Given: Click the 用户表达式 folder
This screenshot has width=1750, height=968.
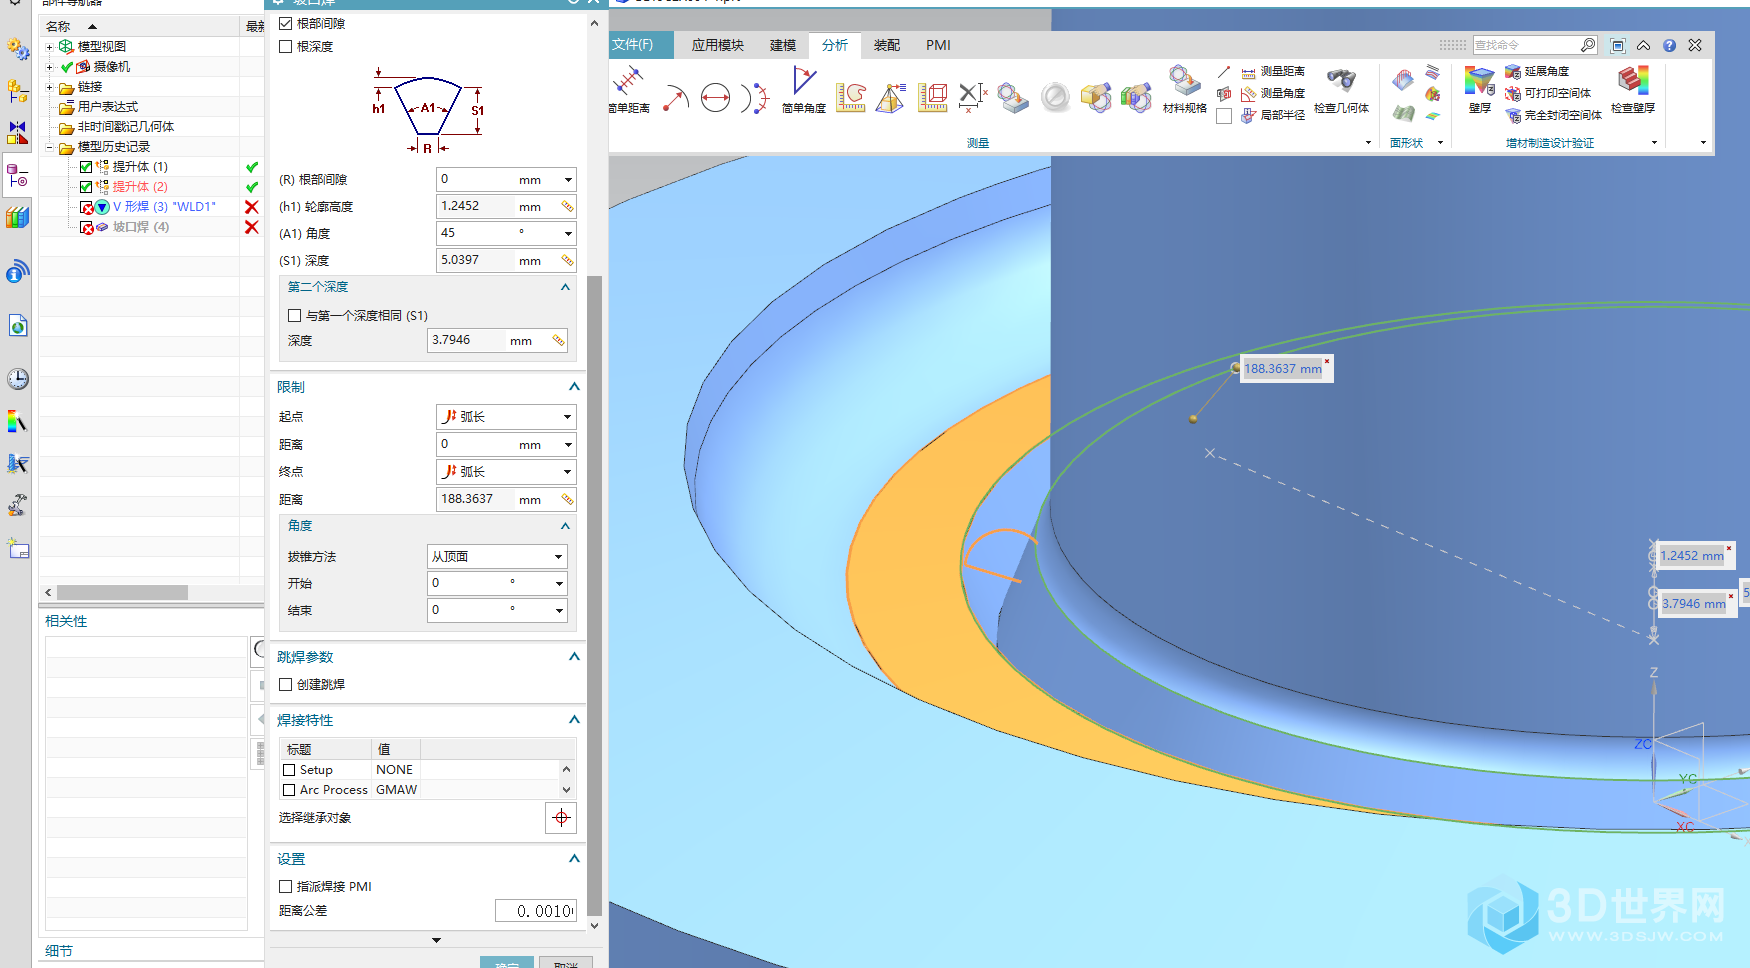Looking at the screenshot, I should (x=108, y=107).
